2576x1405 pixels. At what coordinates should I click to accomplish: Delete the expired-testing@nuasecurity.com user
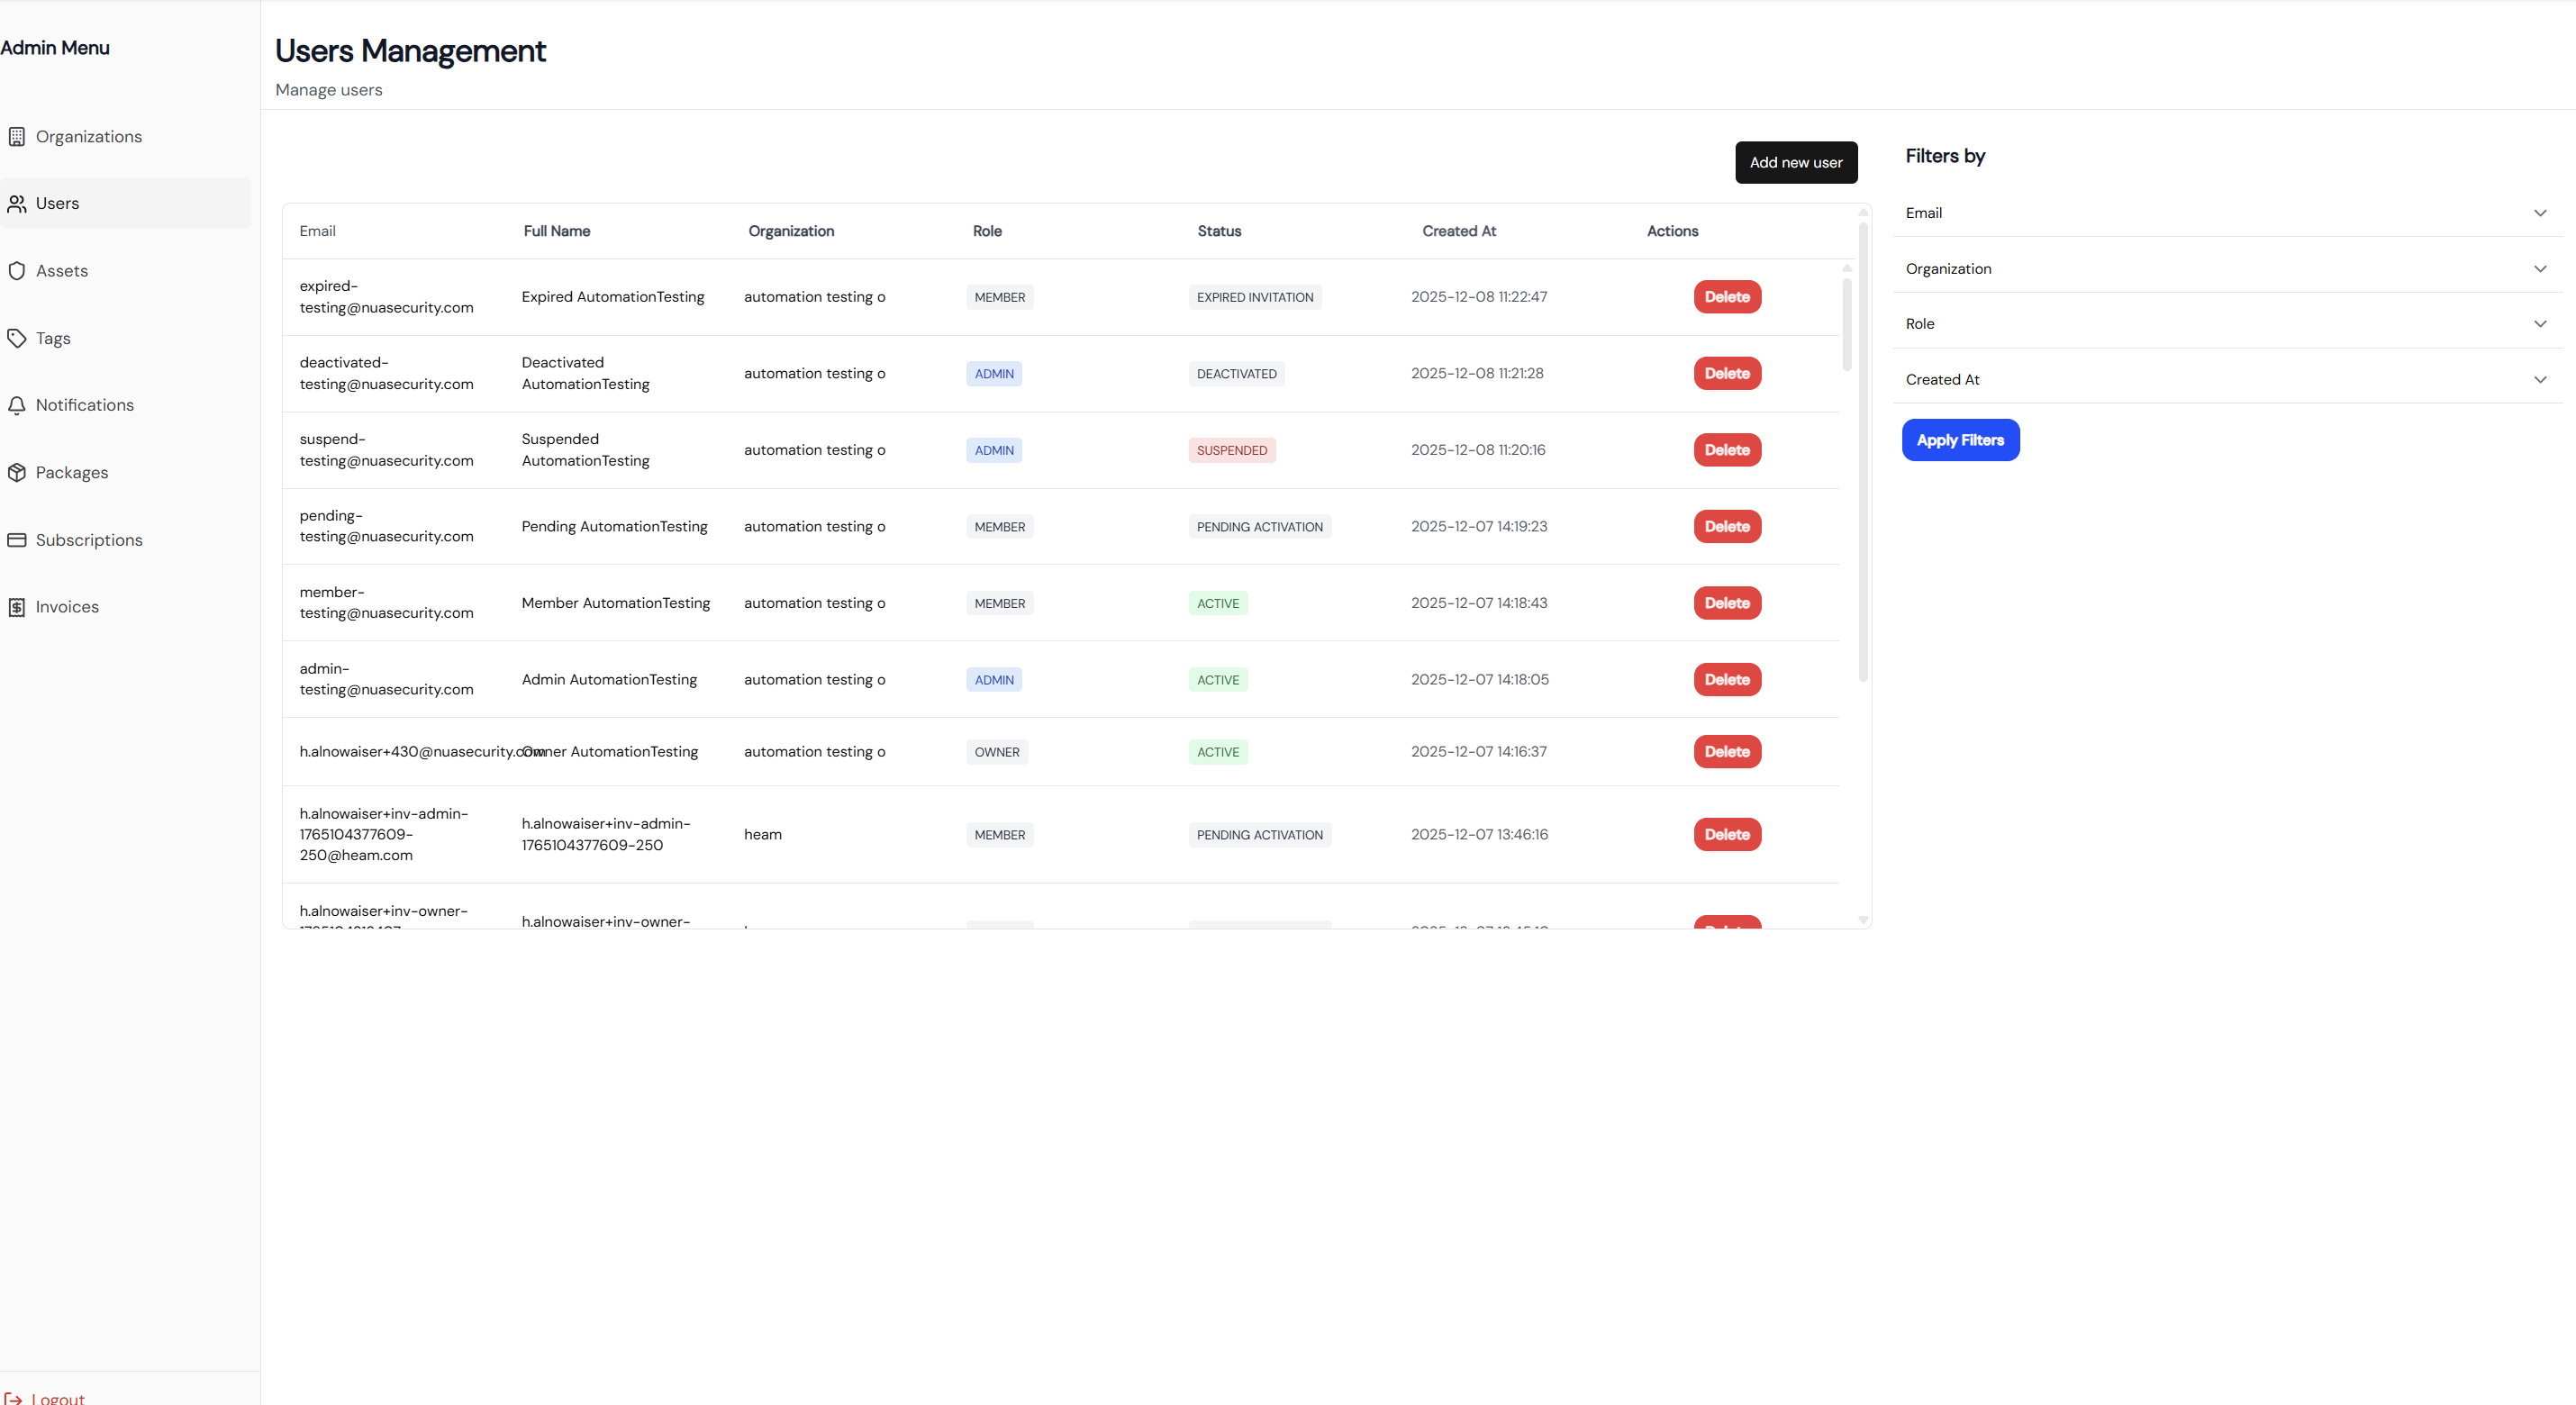click(1726, 297)
